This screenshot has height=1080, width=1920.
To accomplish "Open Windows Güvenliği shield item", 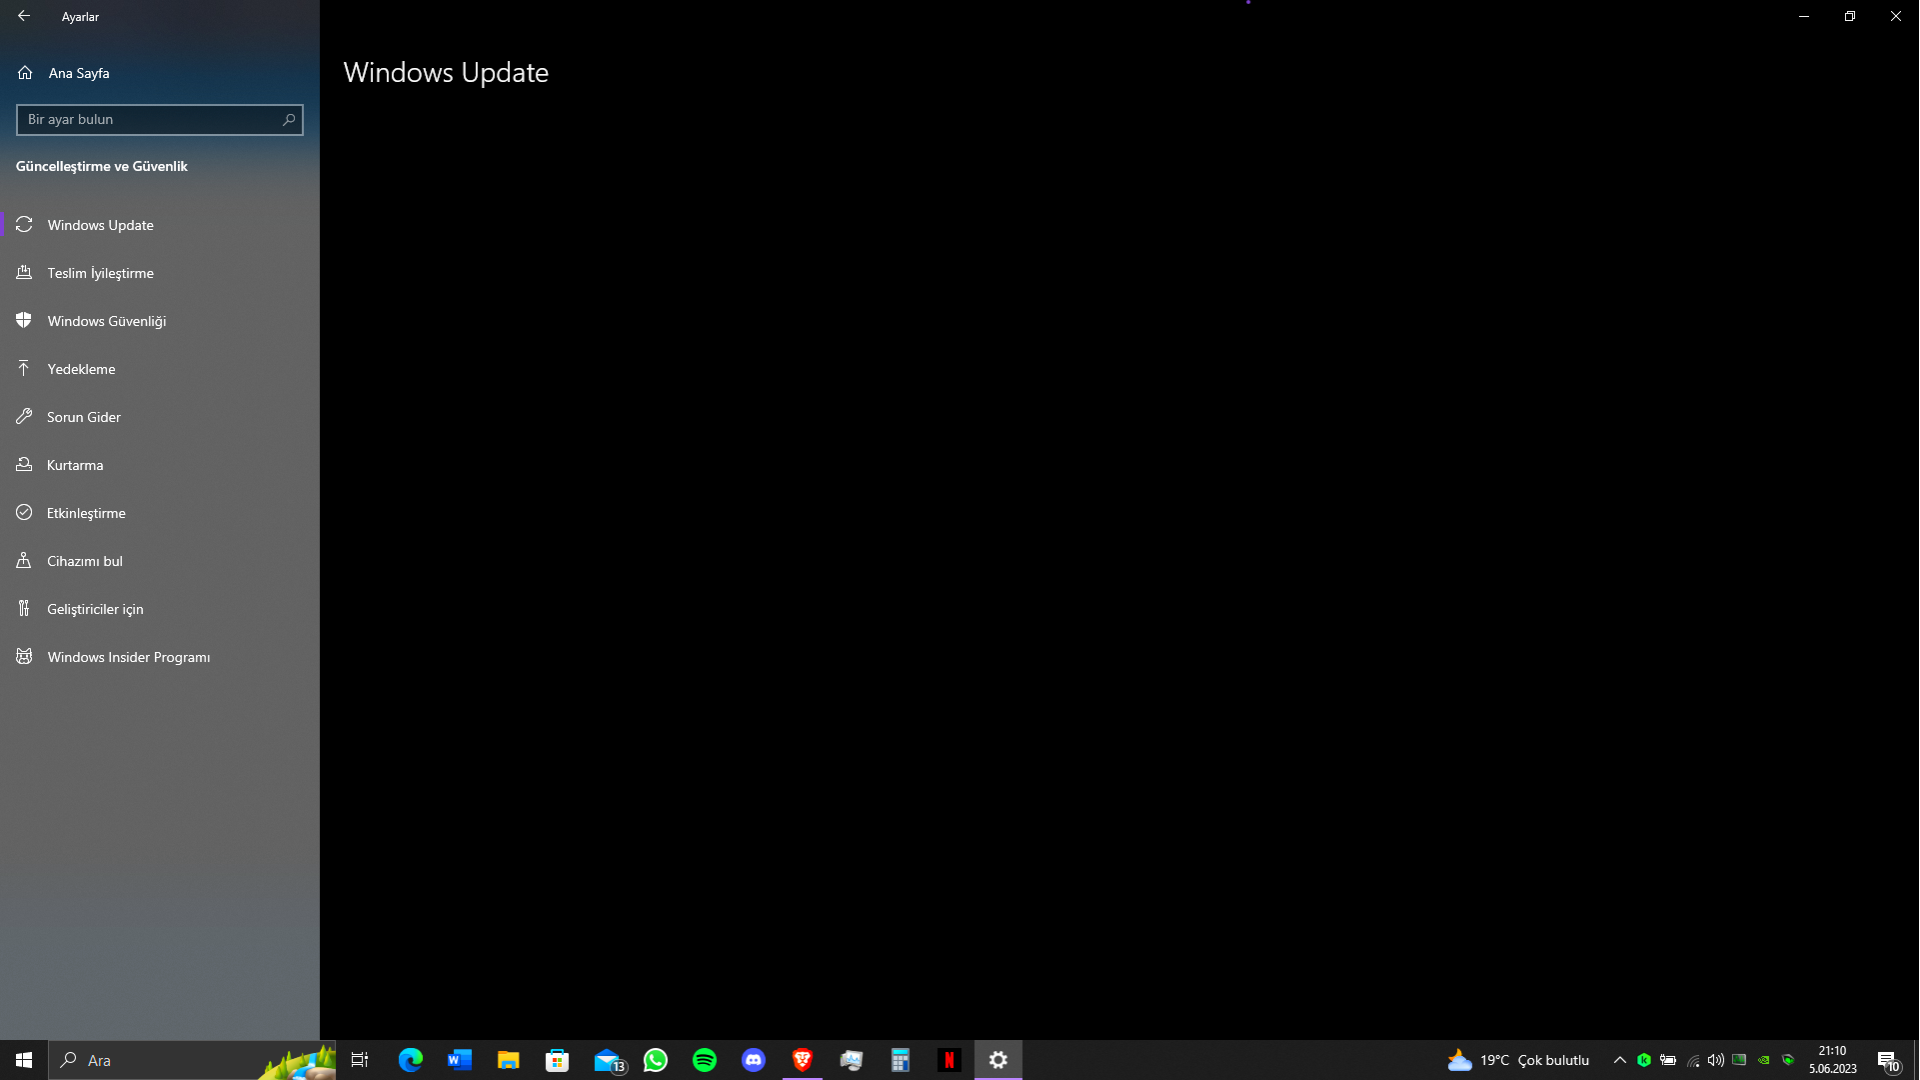I will (106, 321).
